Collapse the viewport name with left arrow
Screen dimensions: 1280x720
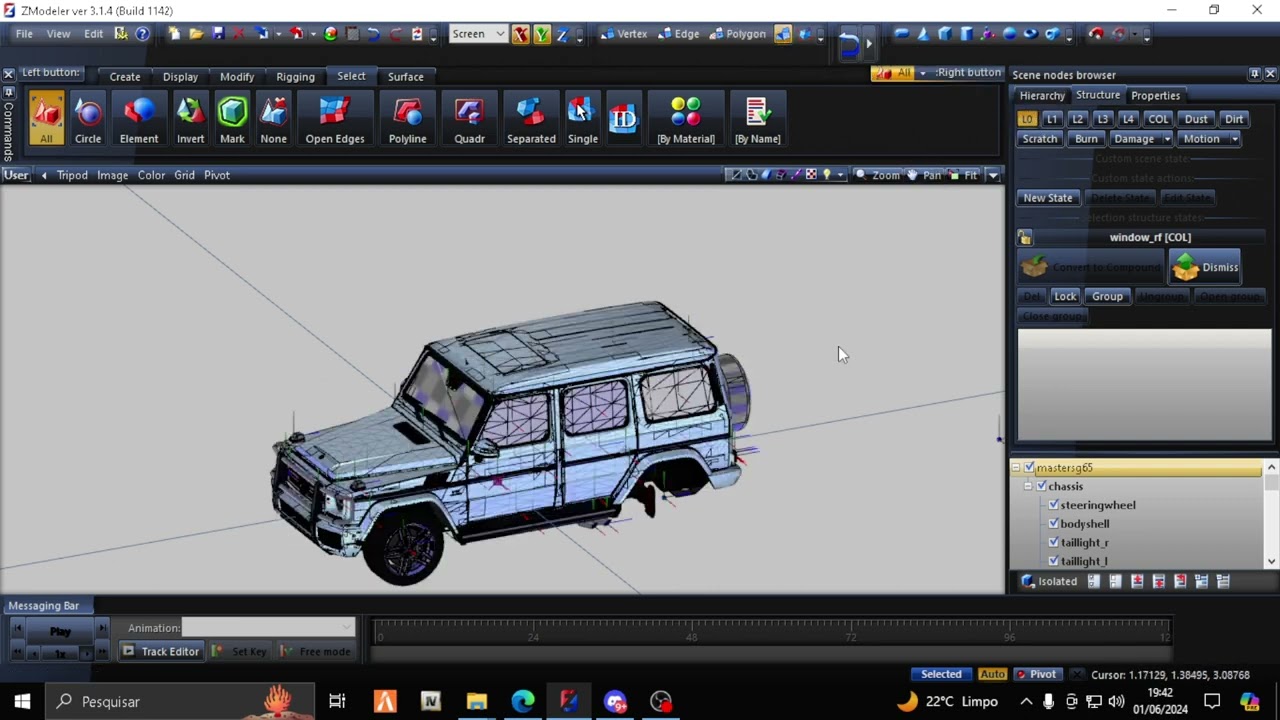coord(44,175)
